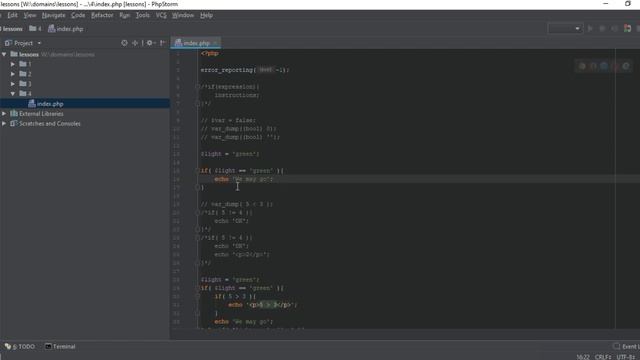The width and height of the screenshot is (640, 360).
Task: Click the red browser icon in editor popup
Action: click(615, 66)
